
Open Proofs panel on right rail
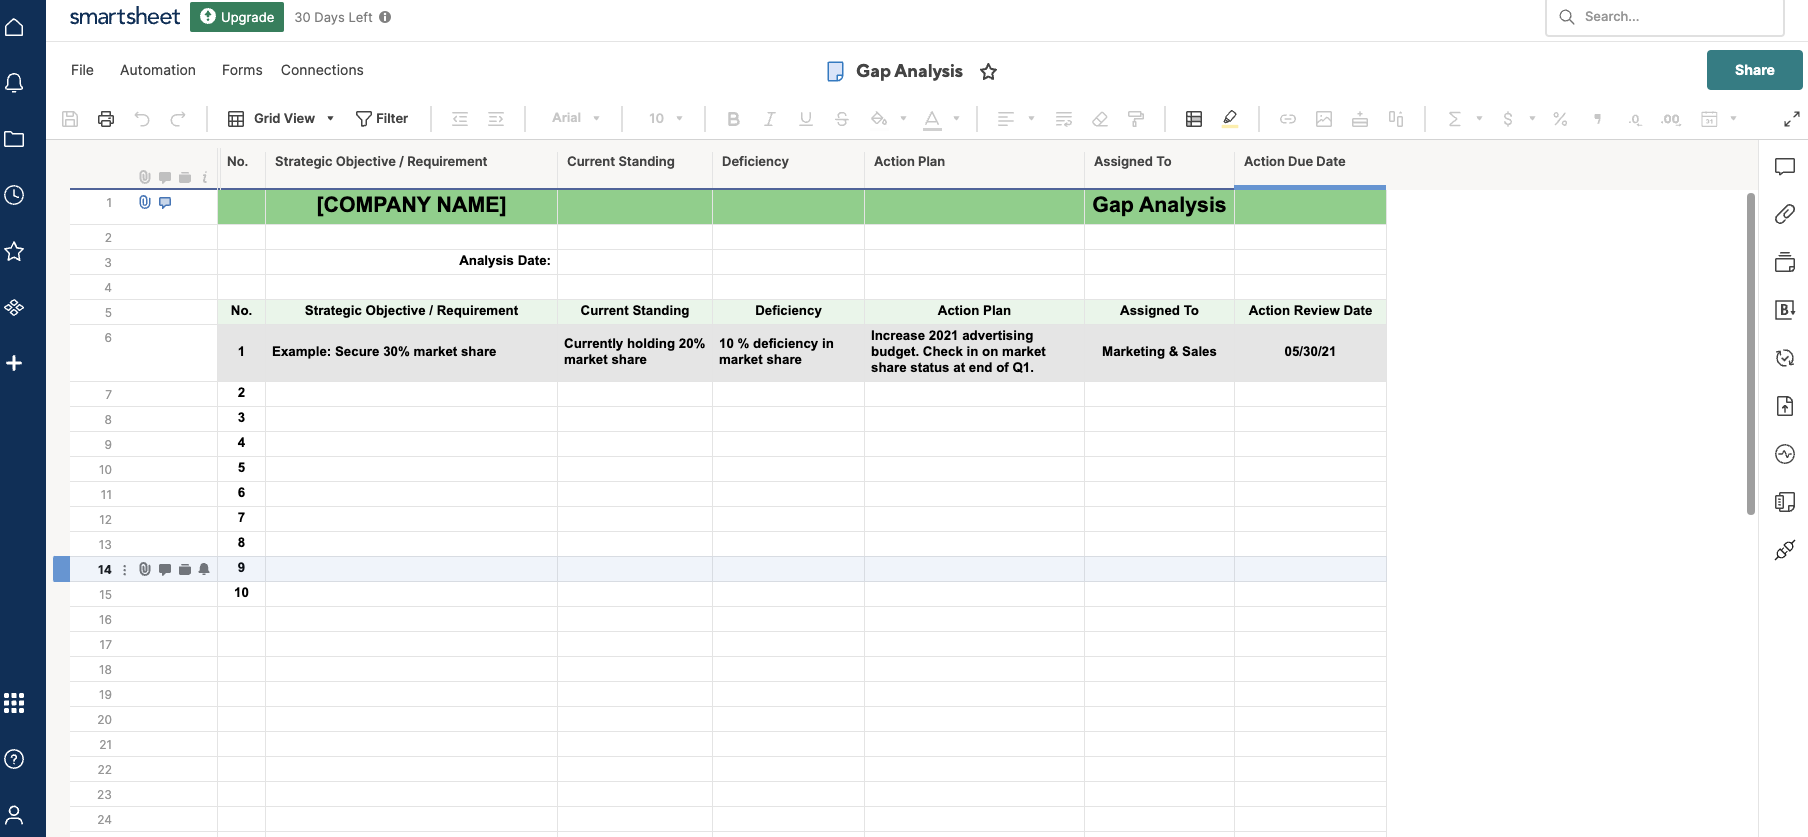coord(1785,262)
